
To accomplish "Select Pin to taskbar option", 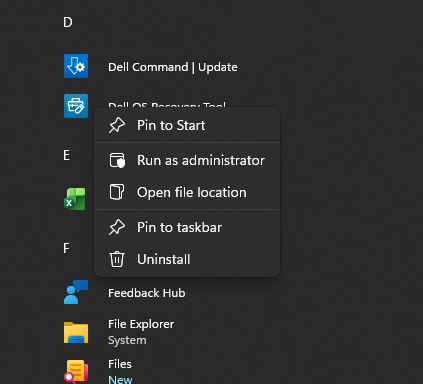I will (x=187, y=228).
